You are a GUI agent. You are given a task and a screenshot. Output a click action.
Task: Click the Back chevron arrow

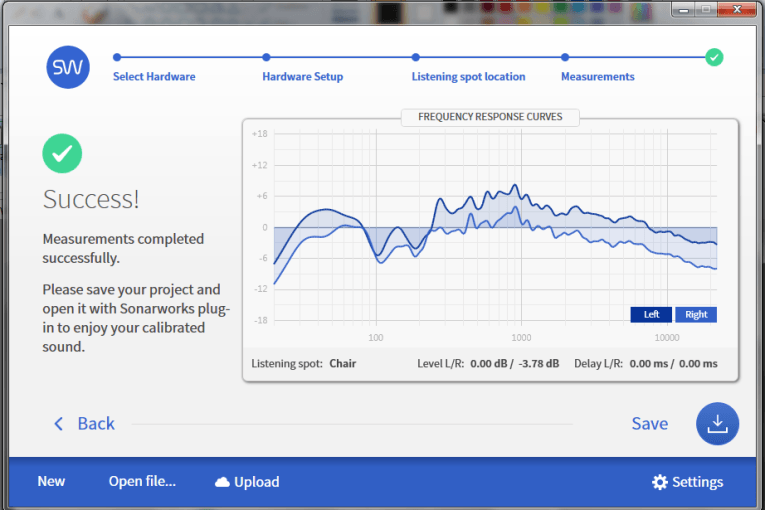[x=59, y=424]
